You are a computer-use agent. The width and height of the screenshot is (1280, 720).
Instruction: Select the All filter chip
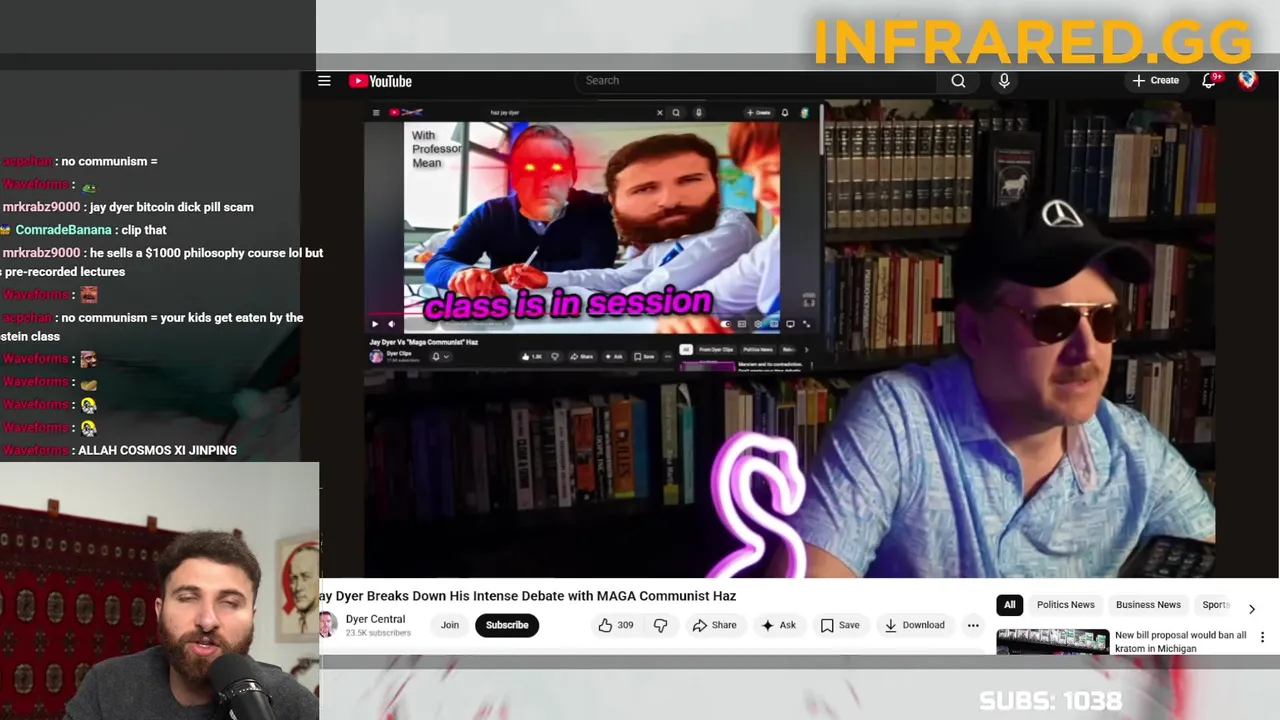(1009, 605)
